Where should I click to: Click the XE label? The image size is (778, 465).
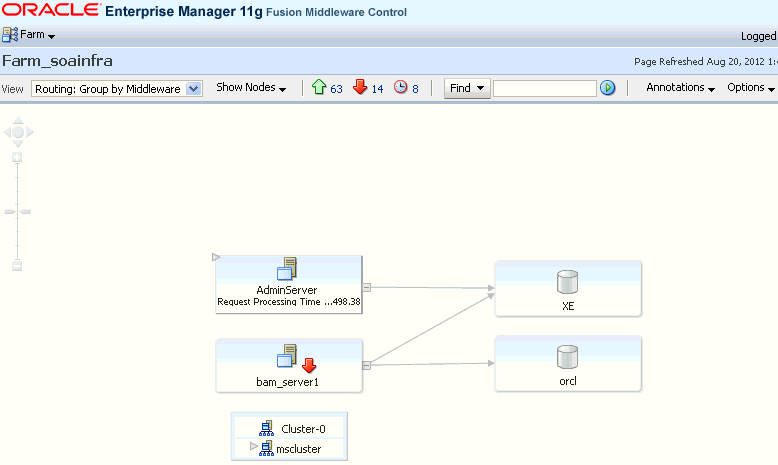568,306
